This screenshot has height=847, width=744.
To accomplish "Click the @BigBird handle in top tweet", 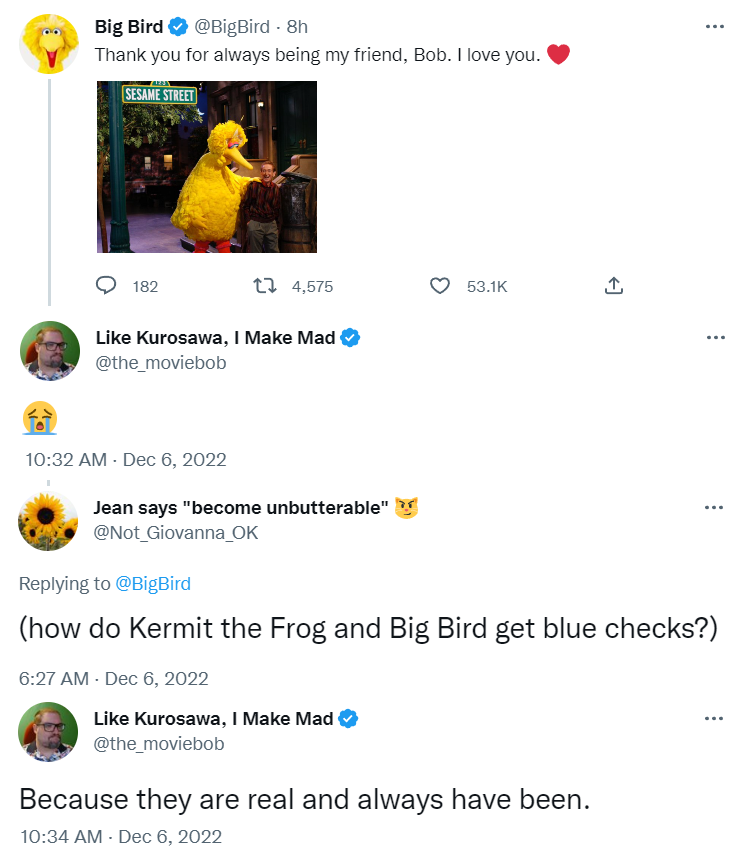I will point(232,26).
